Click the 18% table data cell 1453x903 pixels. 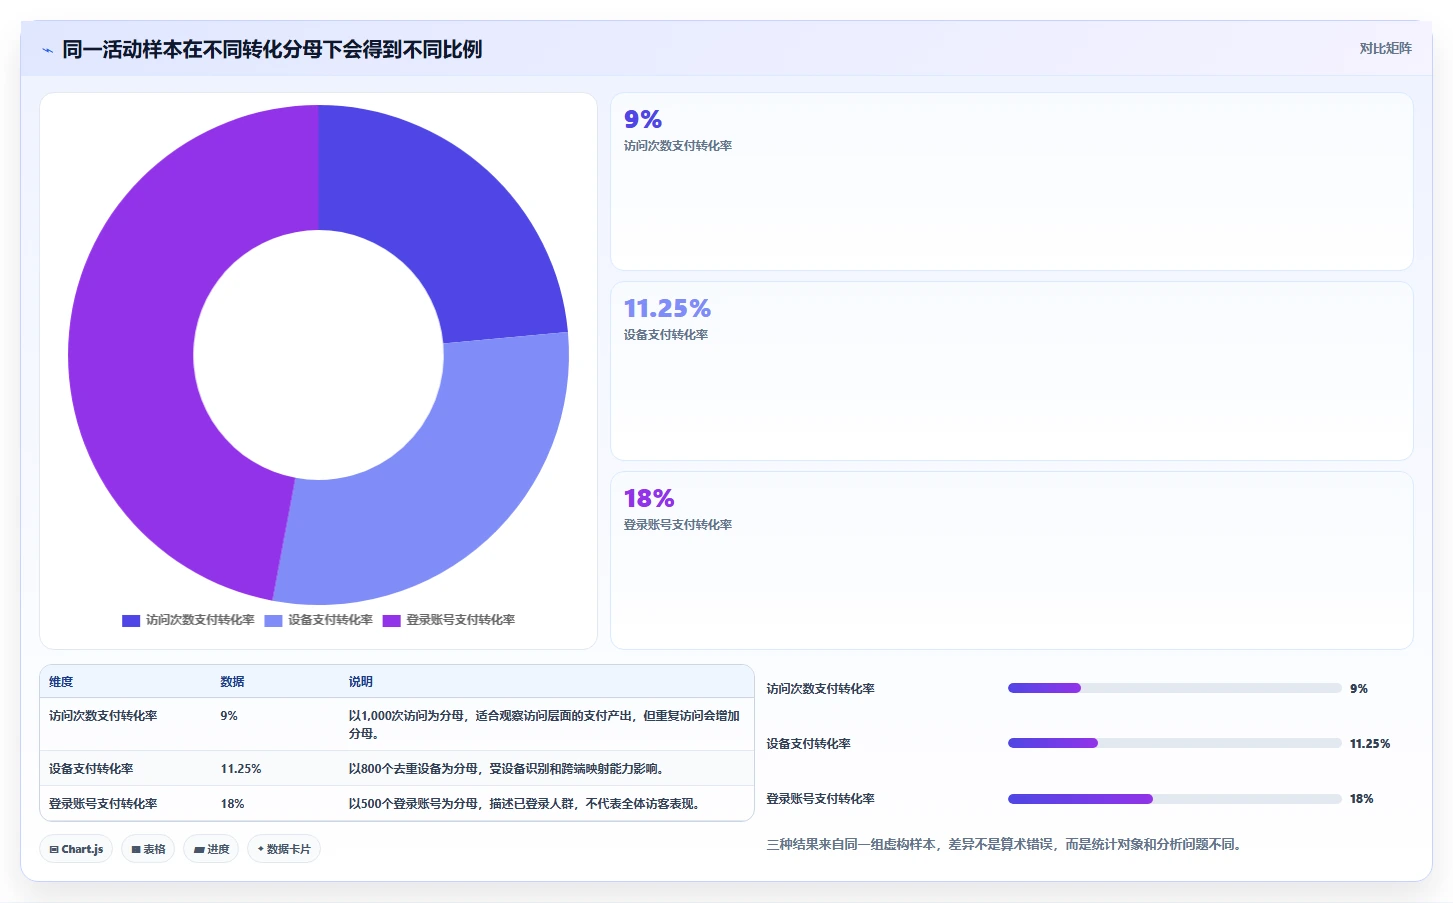click(232, 804)
